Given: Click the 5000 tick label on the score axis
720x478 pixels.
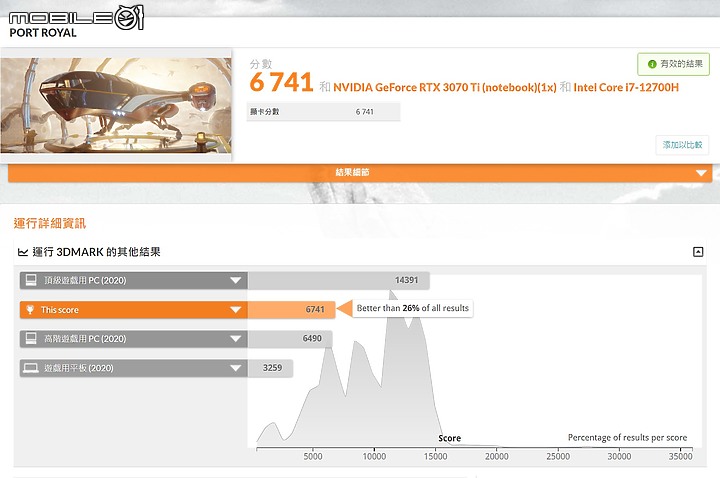Looking at the screenshot, I should [x=313, y=456].
